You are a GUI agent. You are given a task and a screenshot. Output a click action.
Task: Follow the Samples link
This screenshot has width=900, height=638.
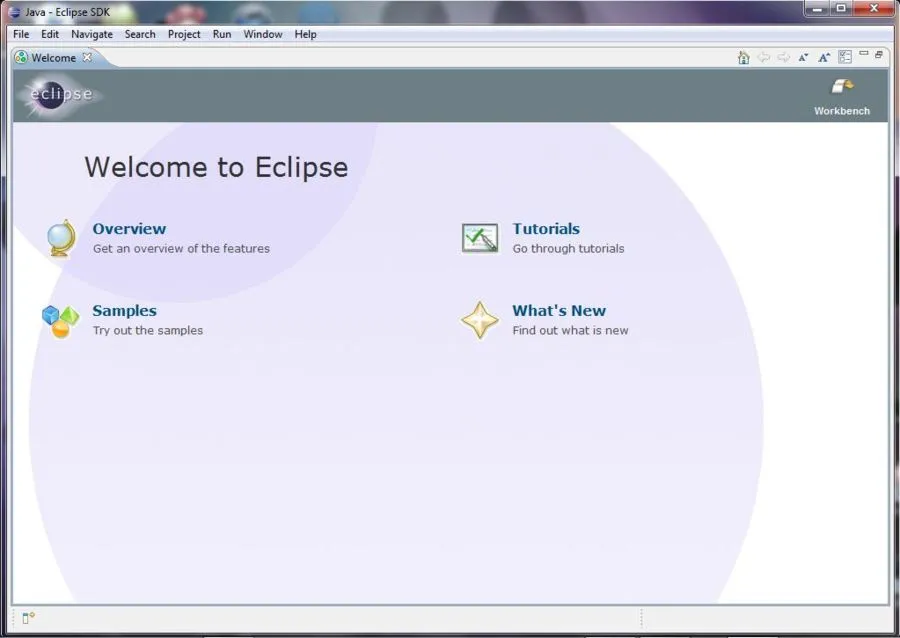point(125,310)
